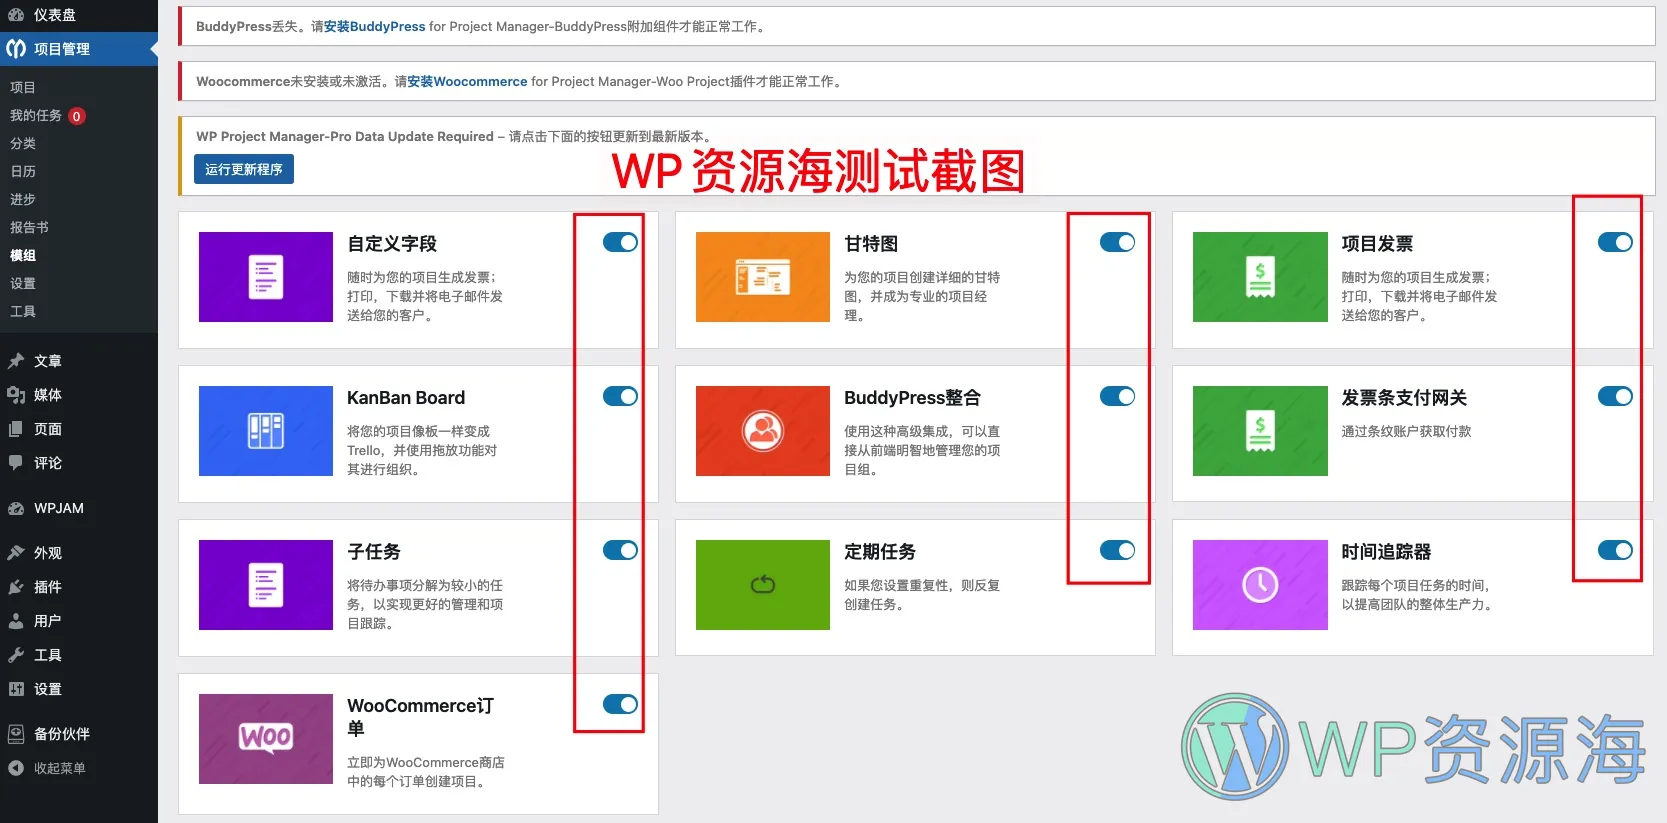Click the settings icon beside lower 设置
Viewport: 1667px width, 823px height.
tap(16, 689)
